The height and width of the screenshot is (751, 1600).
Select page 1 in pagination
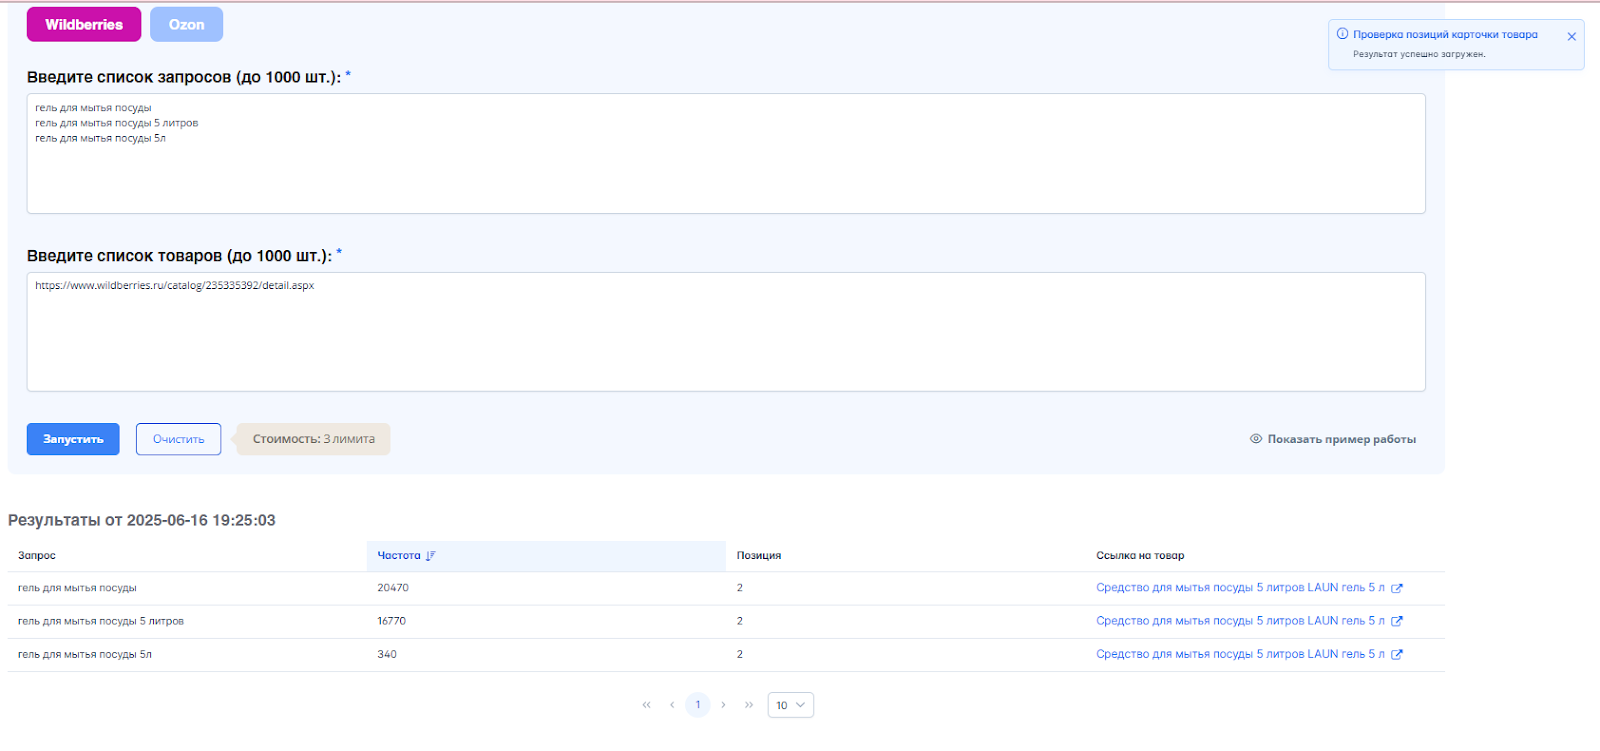(698, 705)
